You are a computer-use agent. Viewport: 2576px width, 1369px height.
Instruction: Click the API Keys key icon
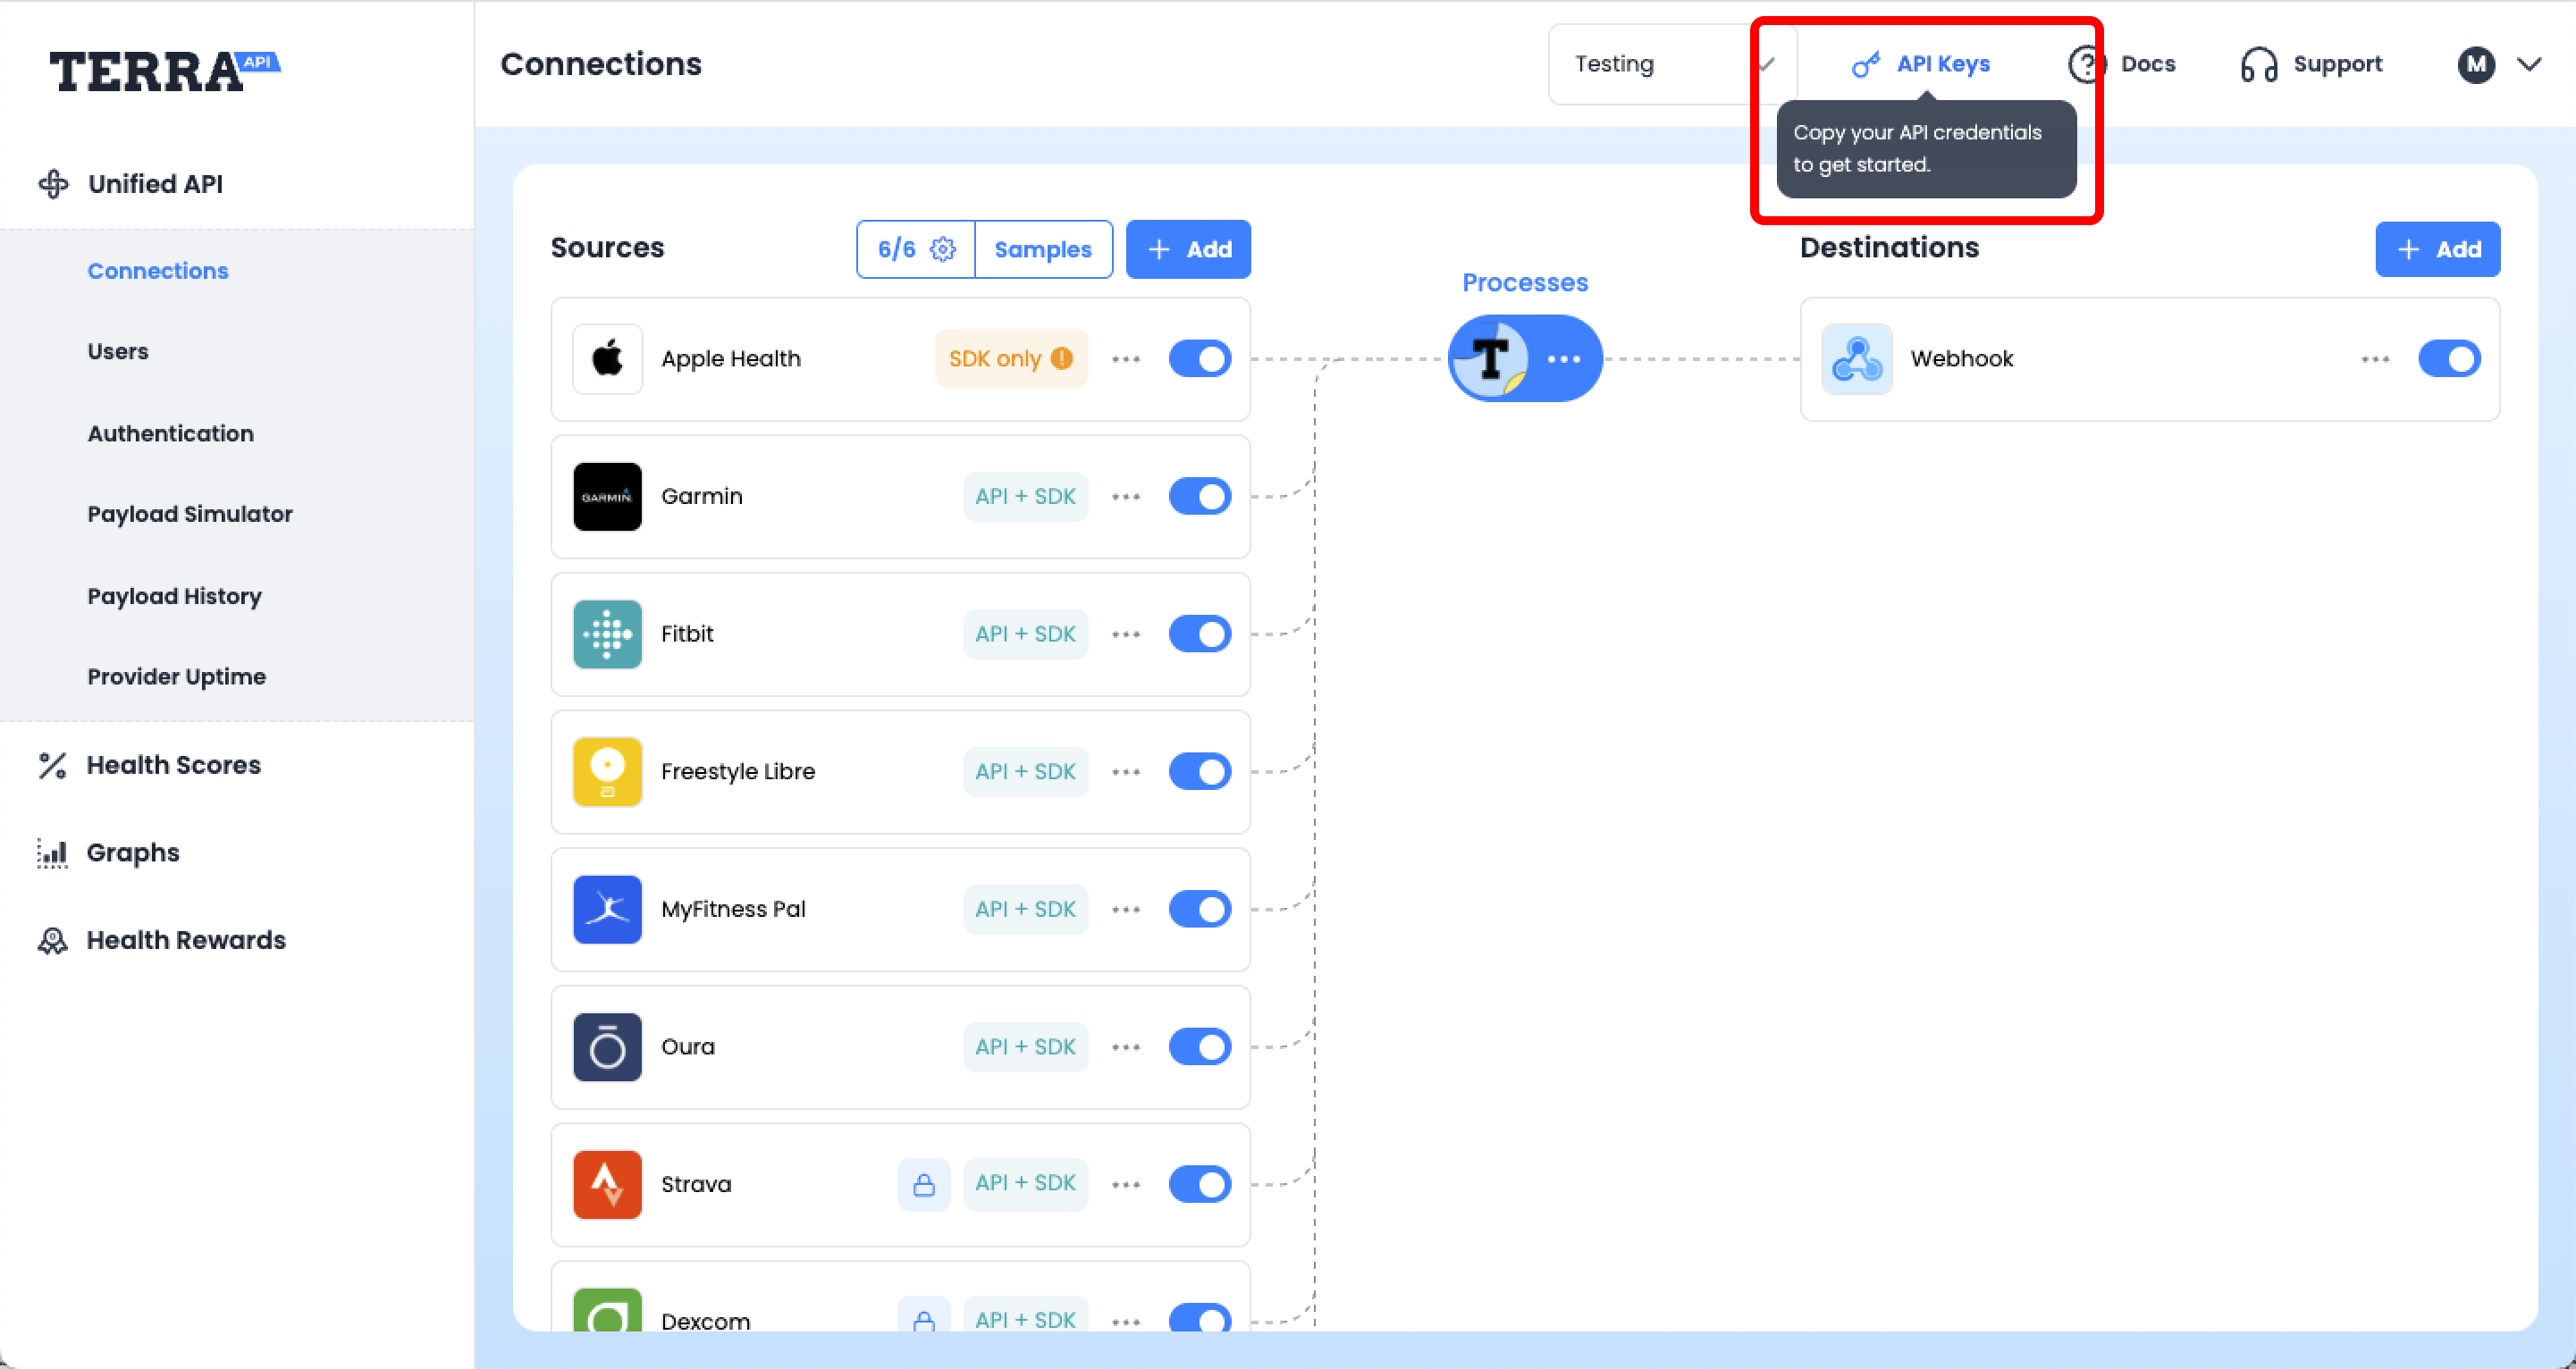pos(1865,65)
